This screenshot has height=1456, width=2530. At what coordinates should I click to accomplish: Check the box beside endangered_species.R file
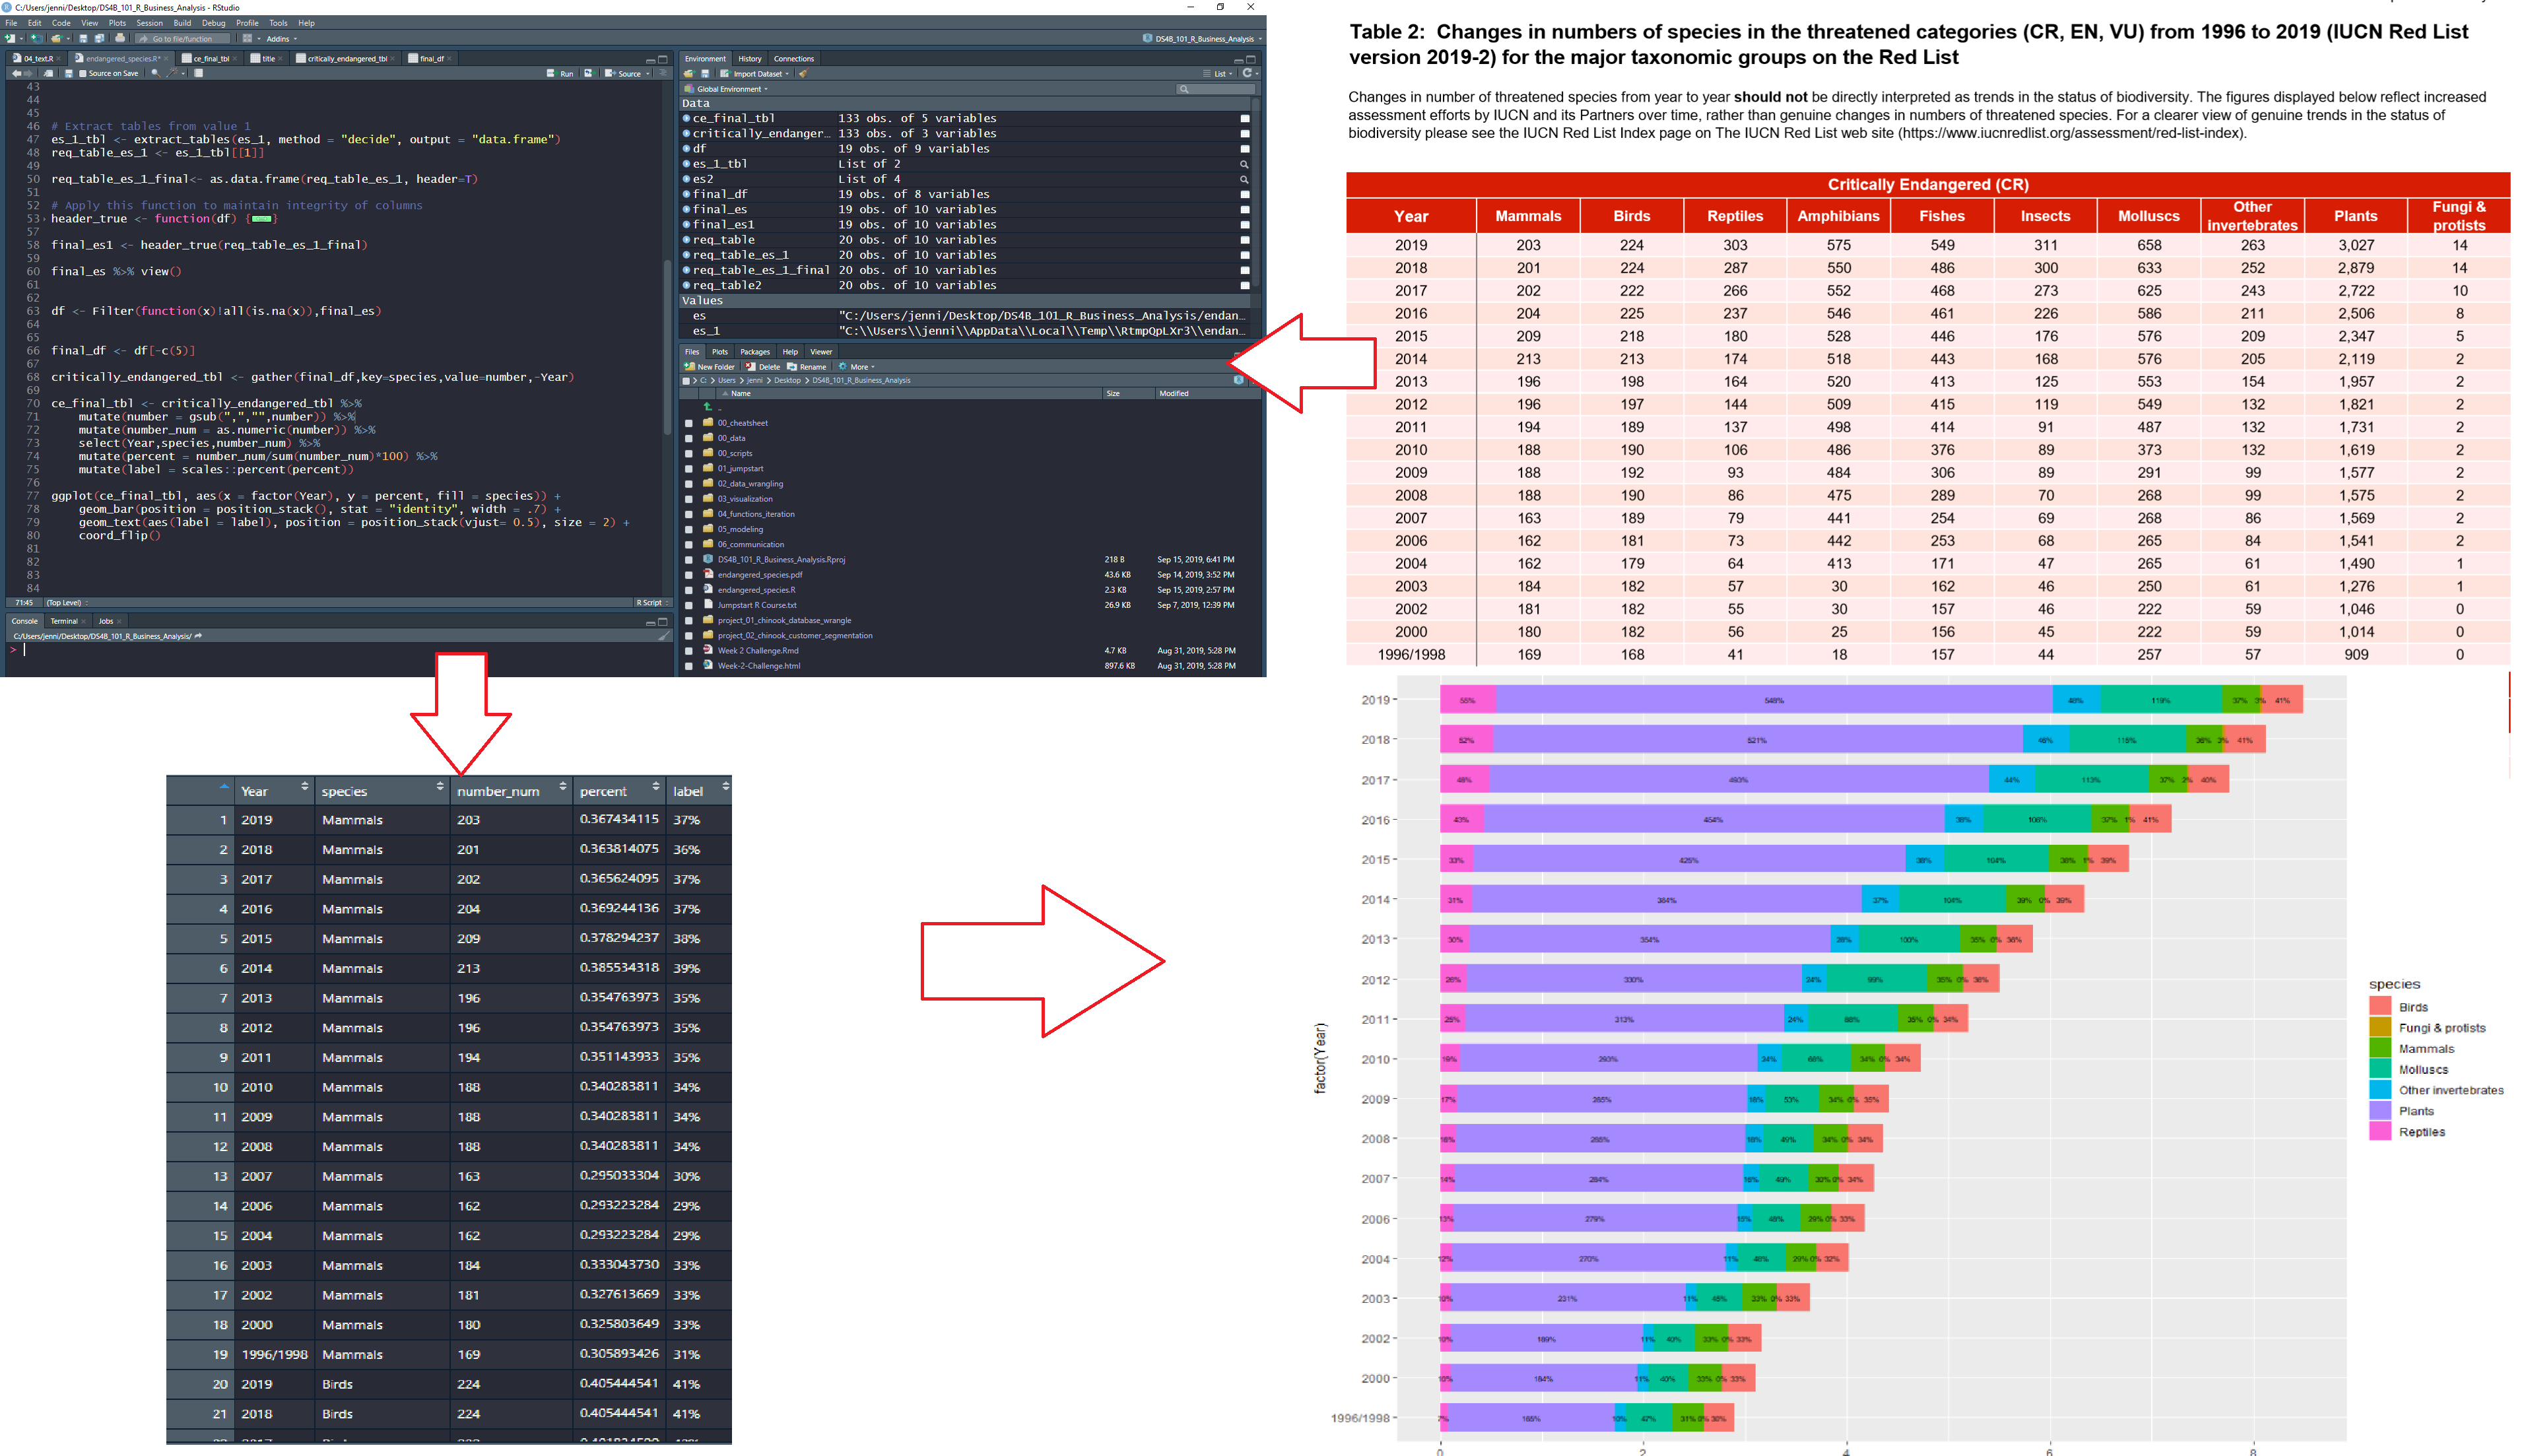click(x=689, y=590)
